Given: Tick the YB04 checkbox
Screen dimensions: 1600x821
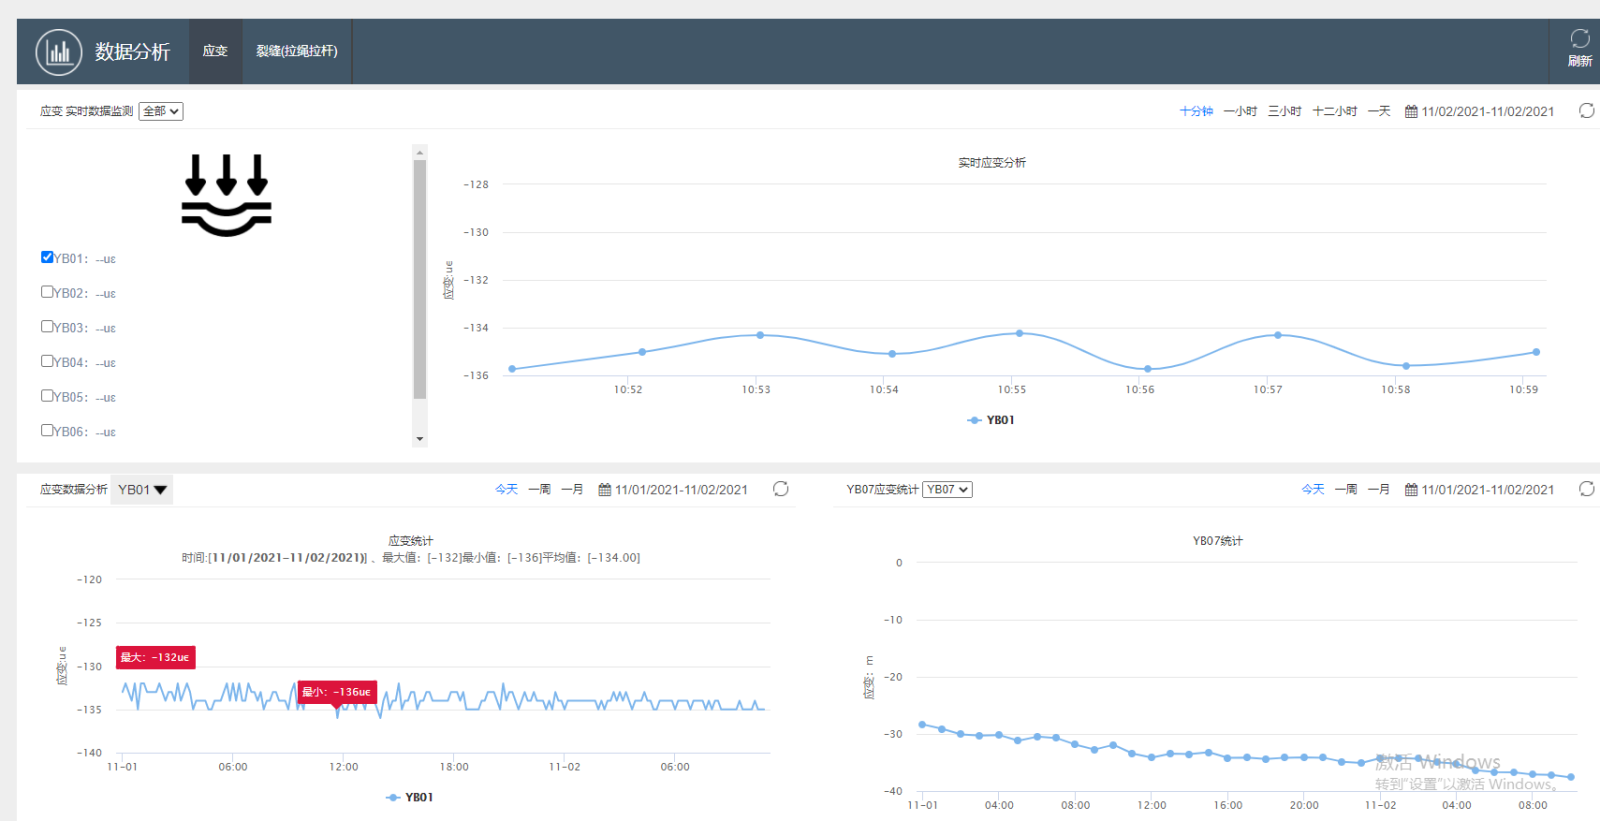Looking at the screenshot, I should pos(47,361).
